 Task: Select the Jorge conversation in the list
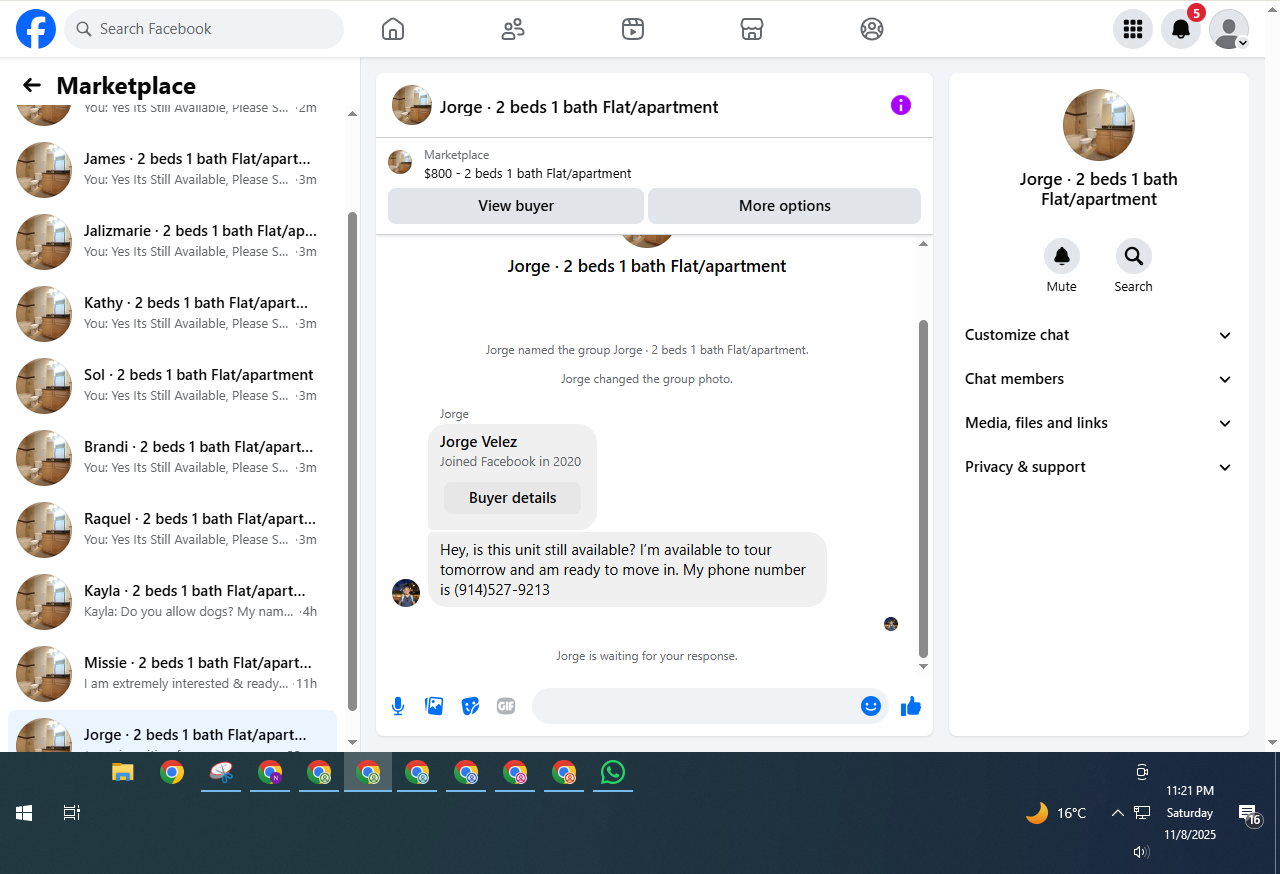pyautogui.click(x=172, y=732)
